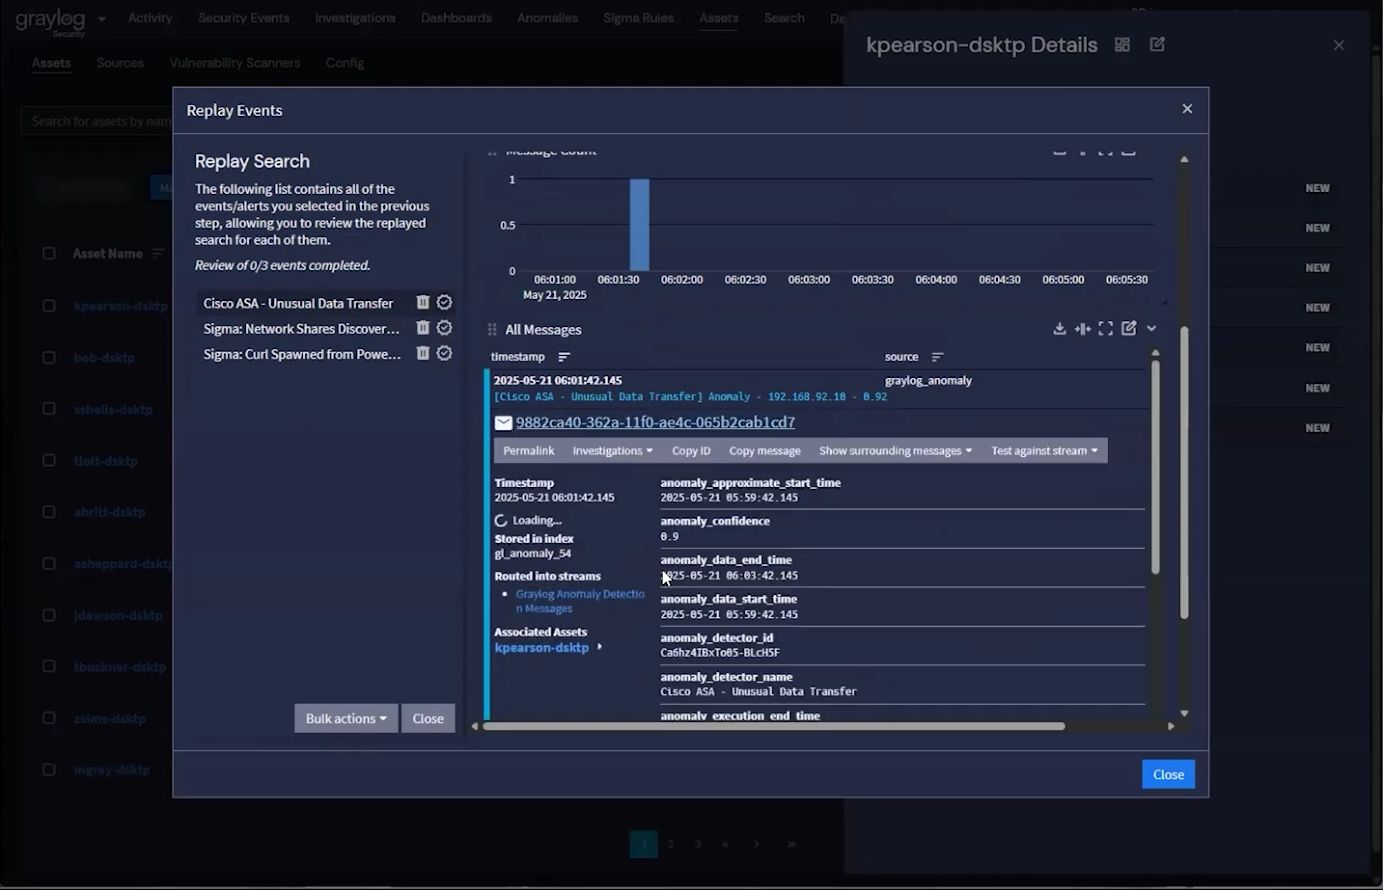
Task: Open All Messages widget in fullscreen
Action: click(1105, 328)
